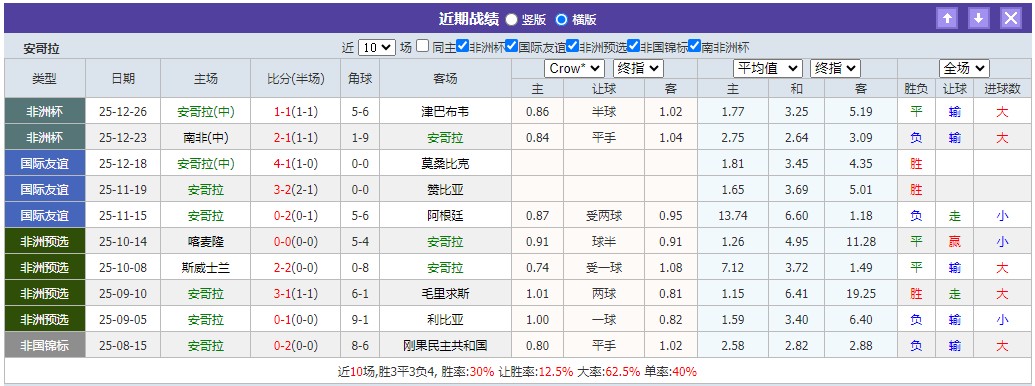
Task: Click the 日期 column header
Action: click(123, 79)
